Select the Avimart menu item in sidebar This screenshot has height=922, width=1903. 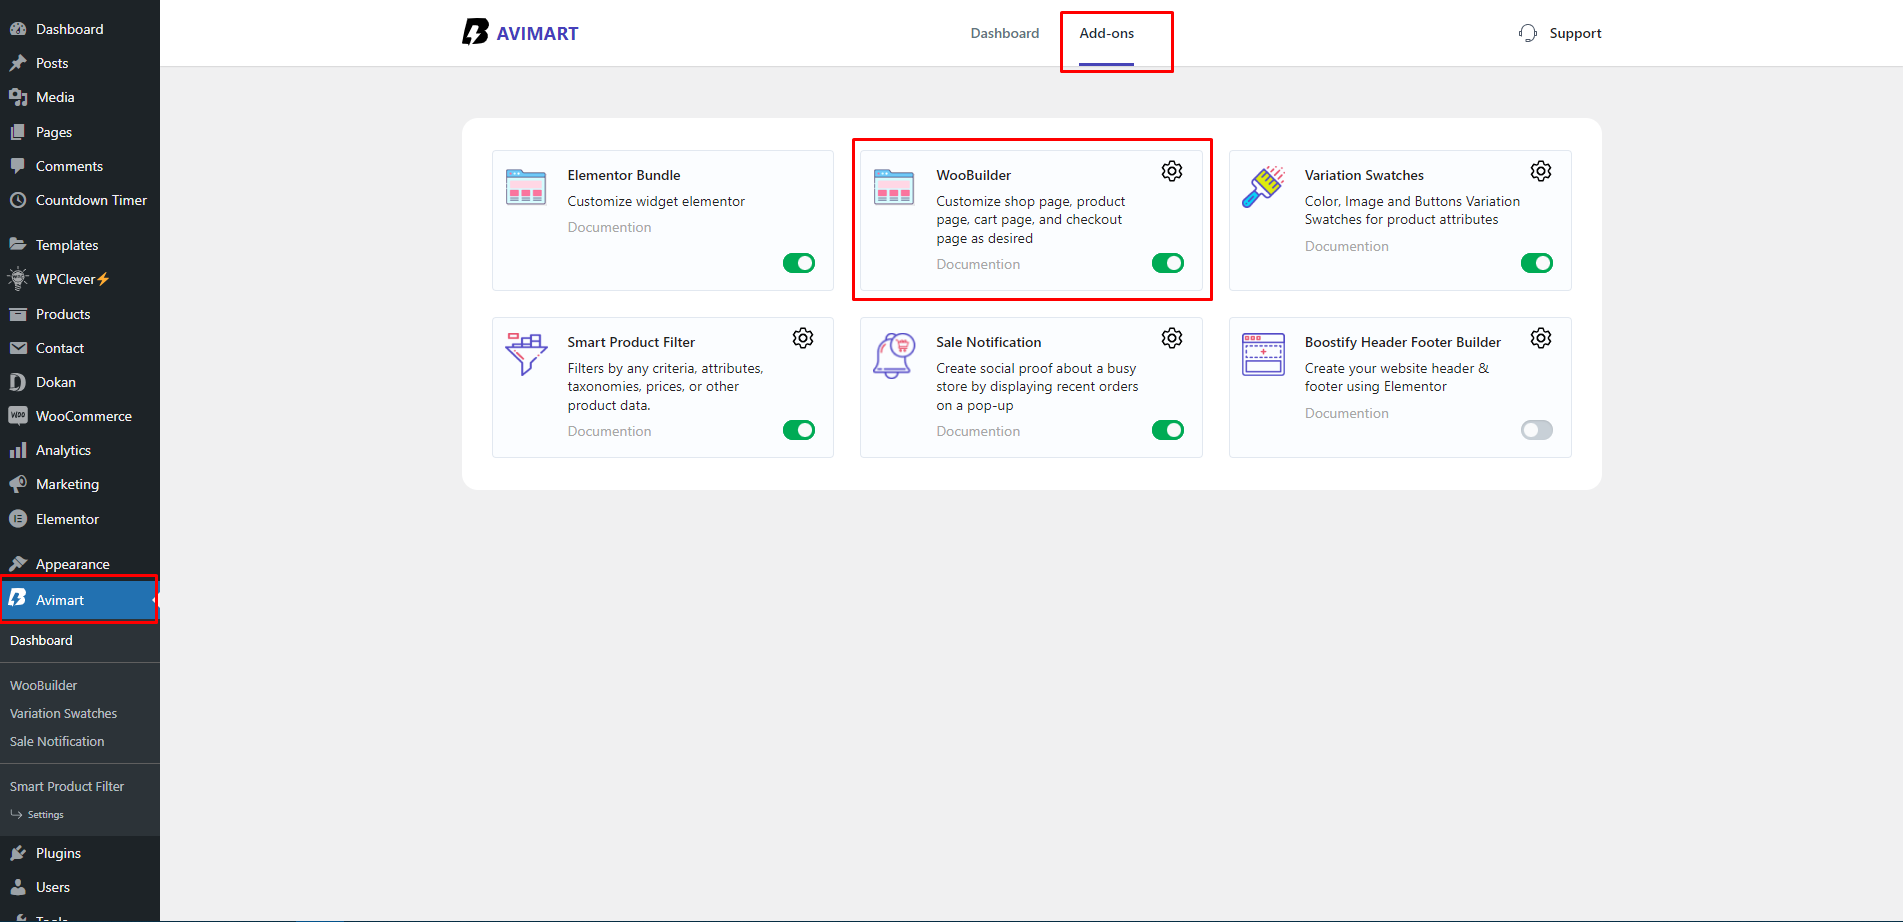[x=80, y=599]
